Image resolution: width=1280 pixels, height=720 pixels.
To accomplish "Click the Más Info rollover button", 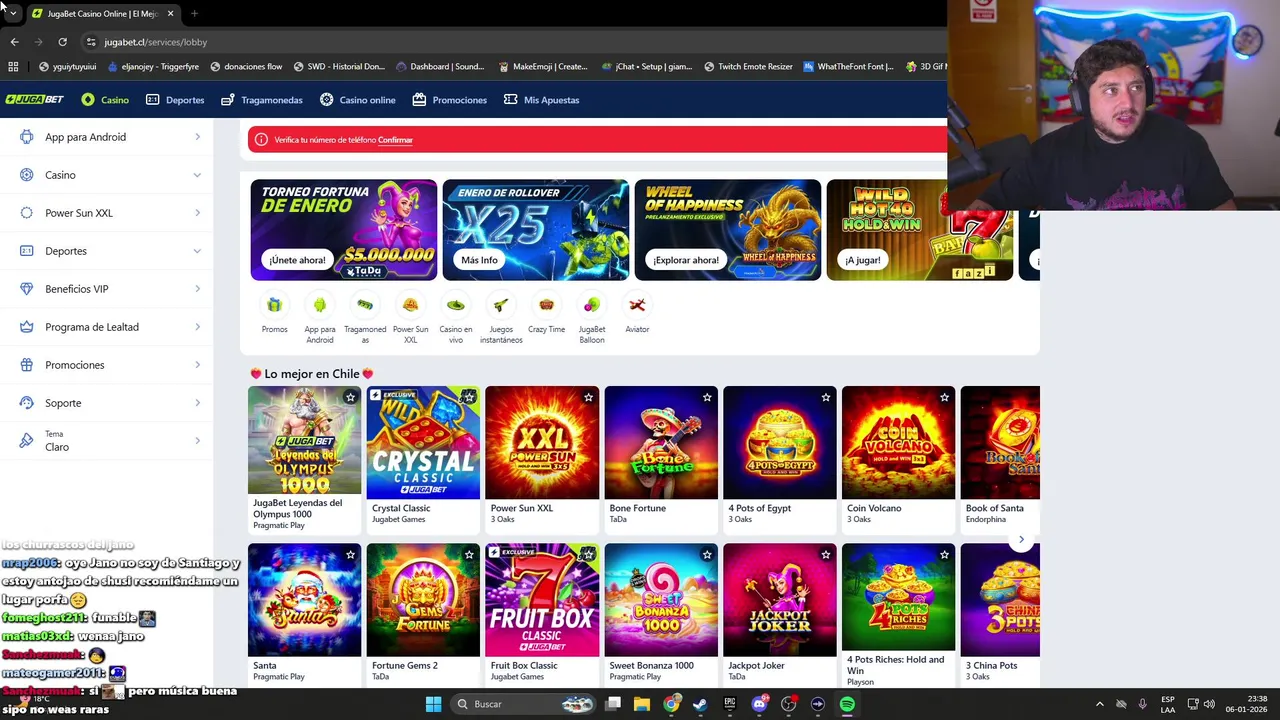I will [479, 260].
